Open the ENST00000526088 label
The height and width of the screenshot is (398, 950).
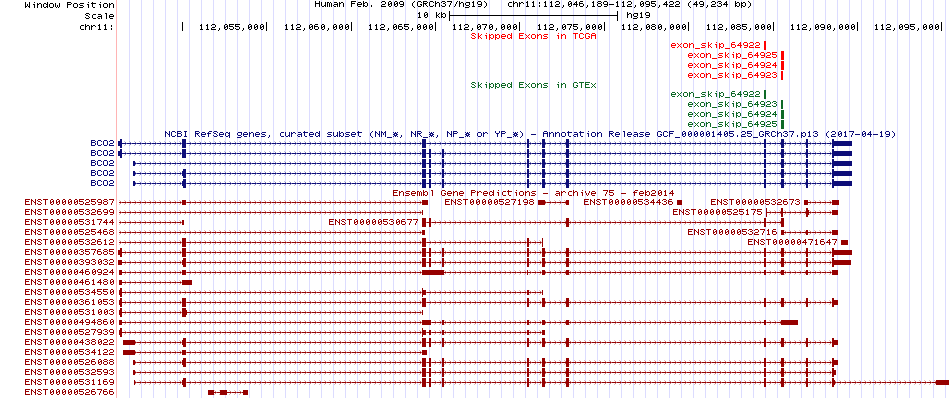[x=70, y=362]
